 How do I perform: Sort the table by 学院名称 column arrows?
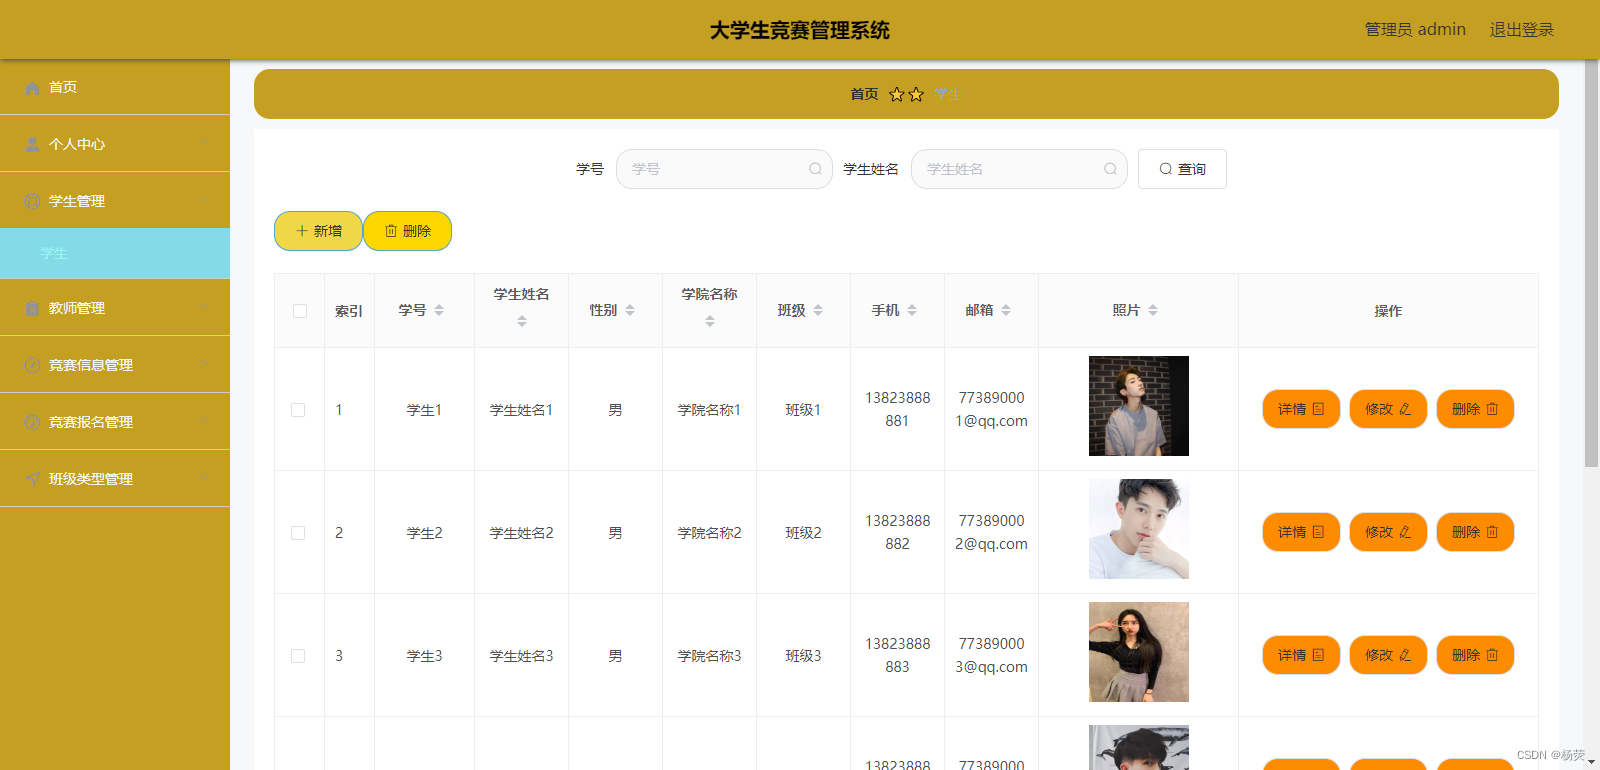click(x=710, y=321)
